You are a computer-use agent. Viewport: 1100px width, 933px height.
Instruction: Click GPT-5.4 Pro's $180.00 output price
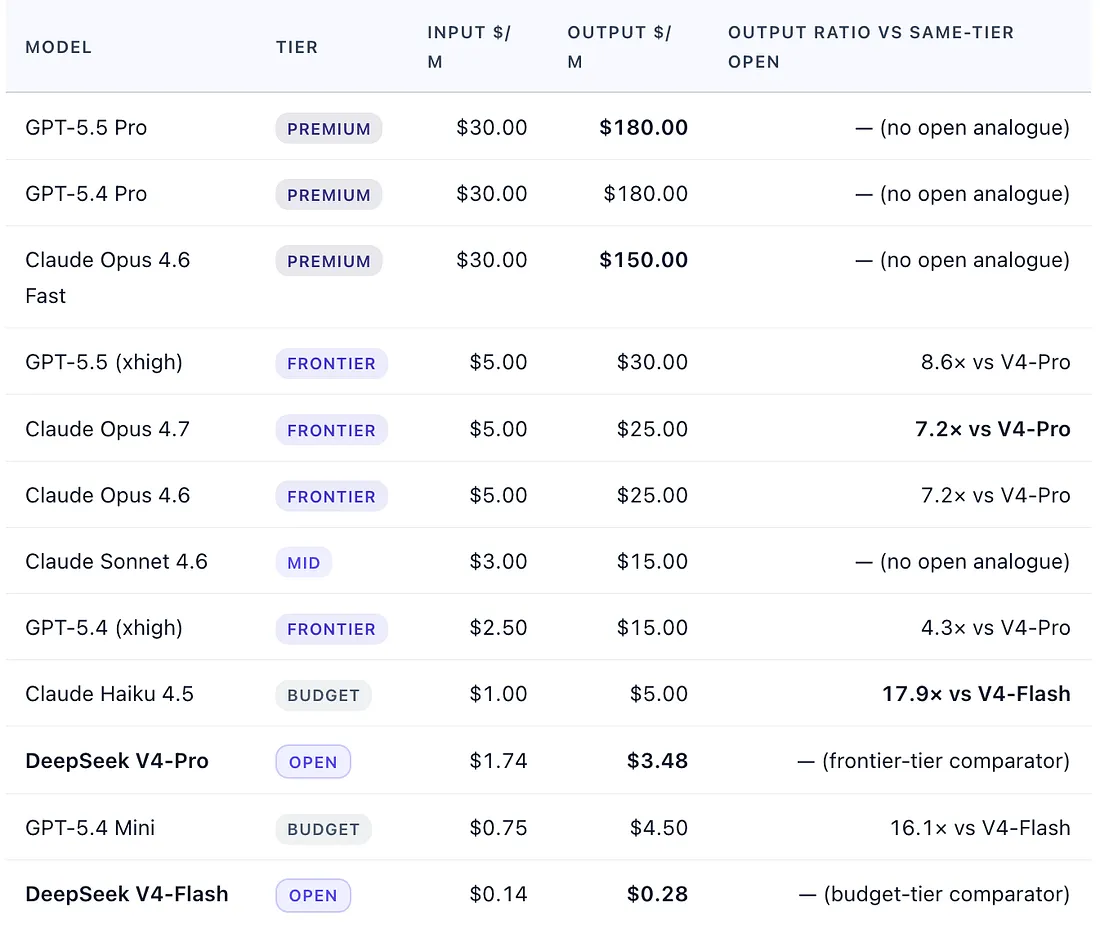point(645,194)
